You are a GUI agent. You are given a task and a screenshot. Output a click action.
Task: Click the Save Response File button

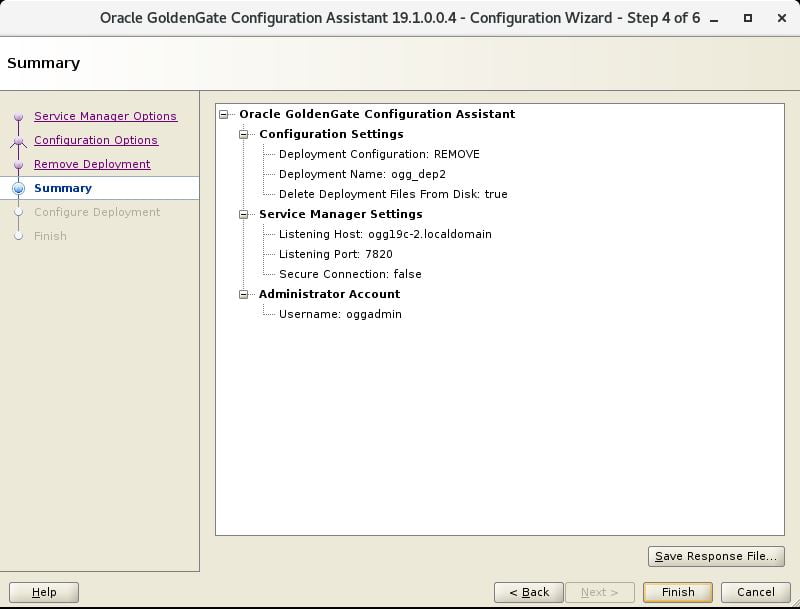click(716, 556)
